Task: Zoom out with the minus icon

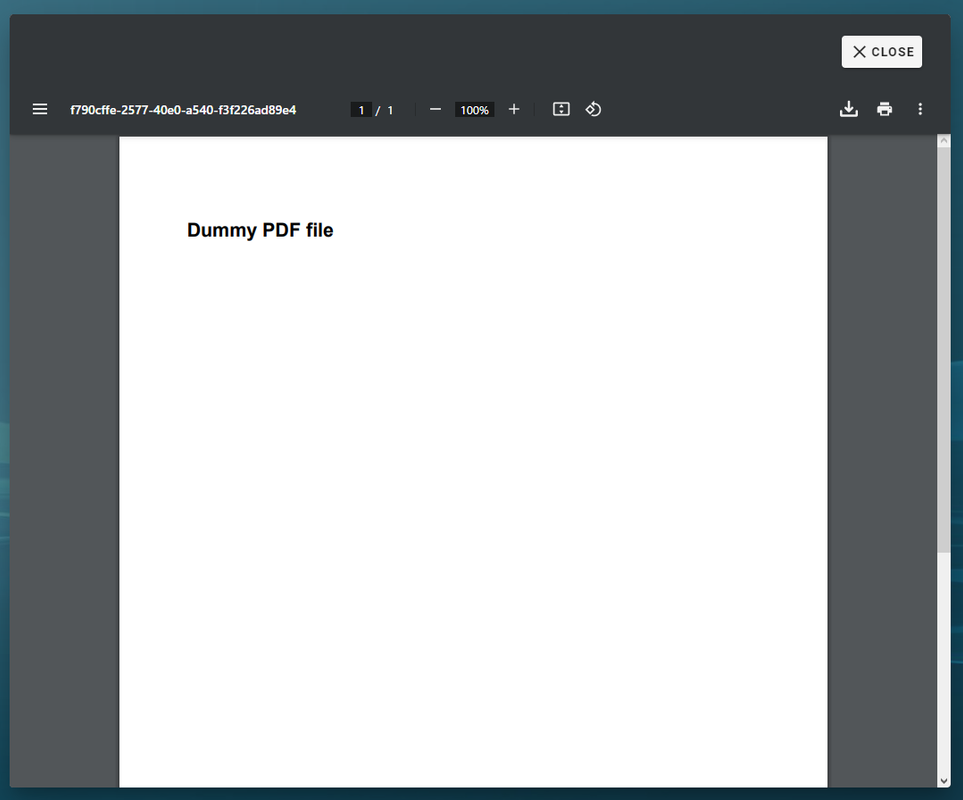Action: (x=435, y=109)
